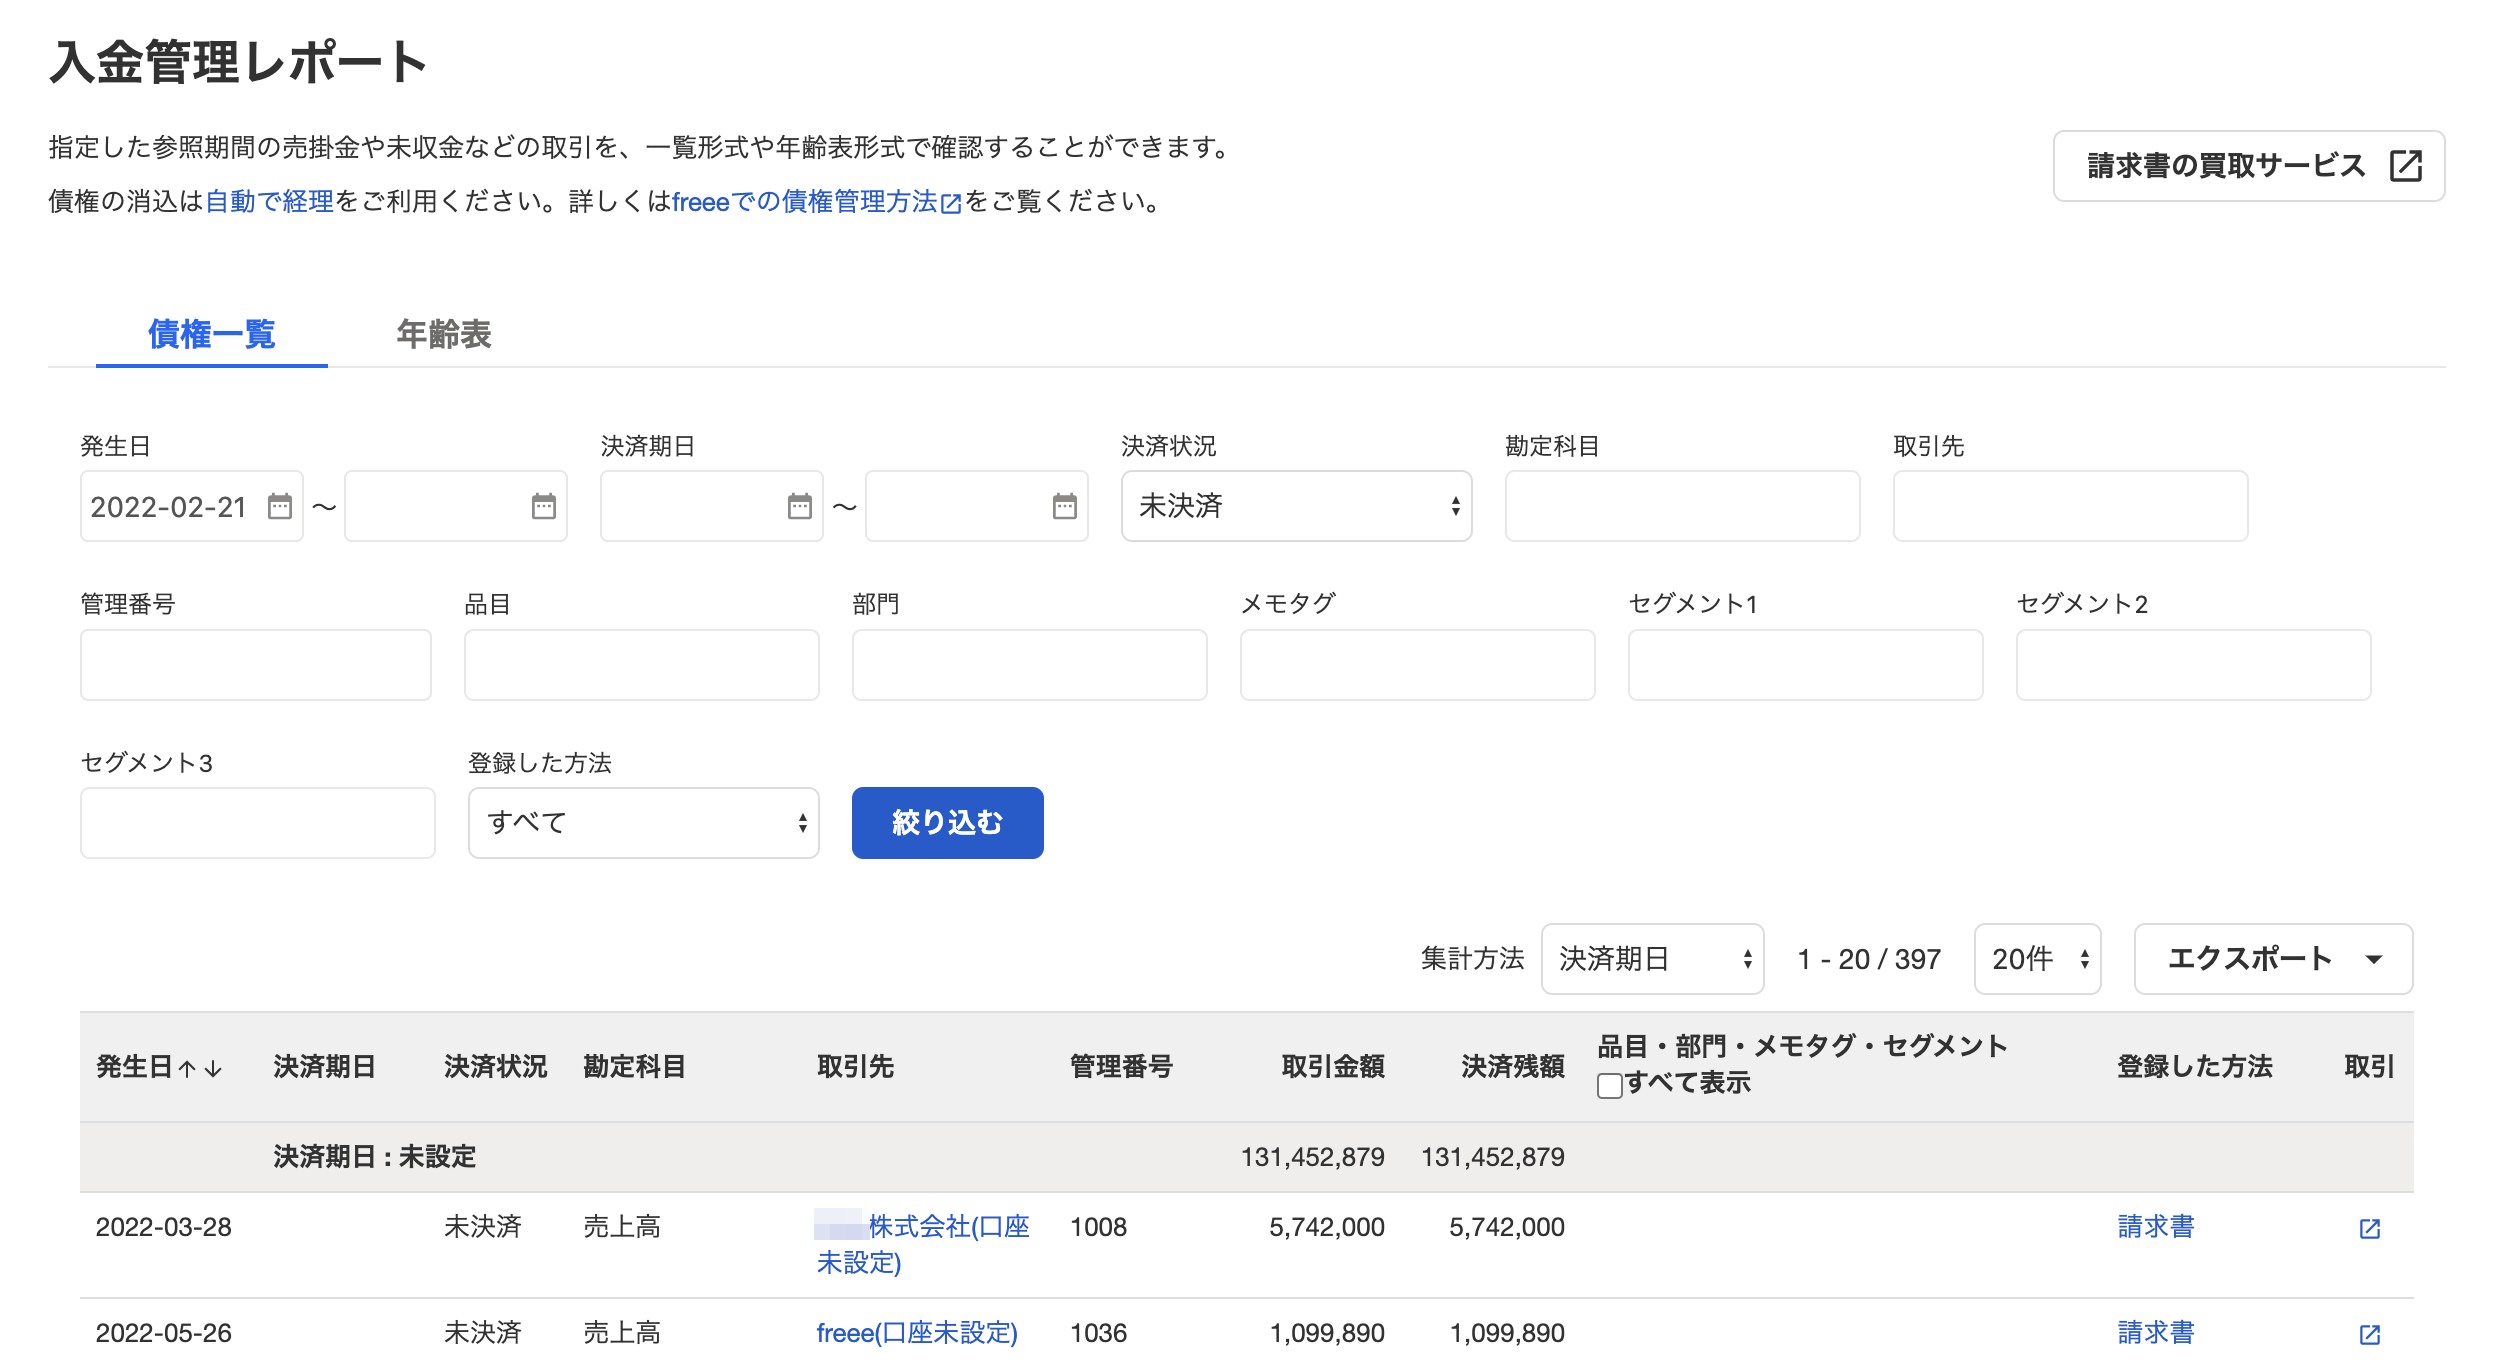Click 発生日 start field showing 2022-02-21

pyautogui.click(x=192, y=506)
